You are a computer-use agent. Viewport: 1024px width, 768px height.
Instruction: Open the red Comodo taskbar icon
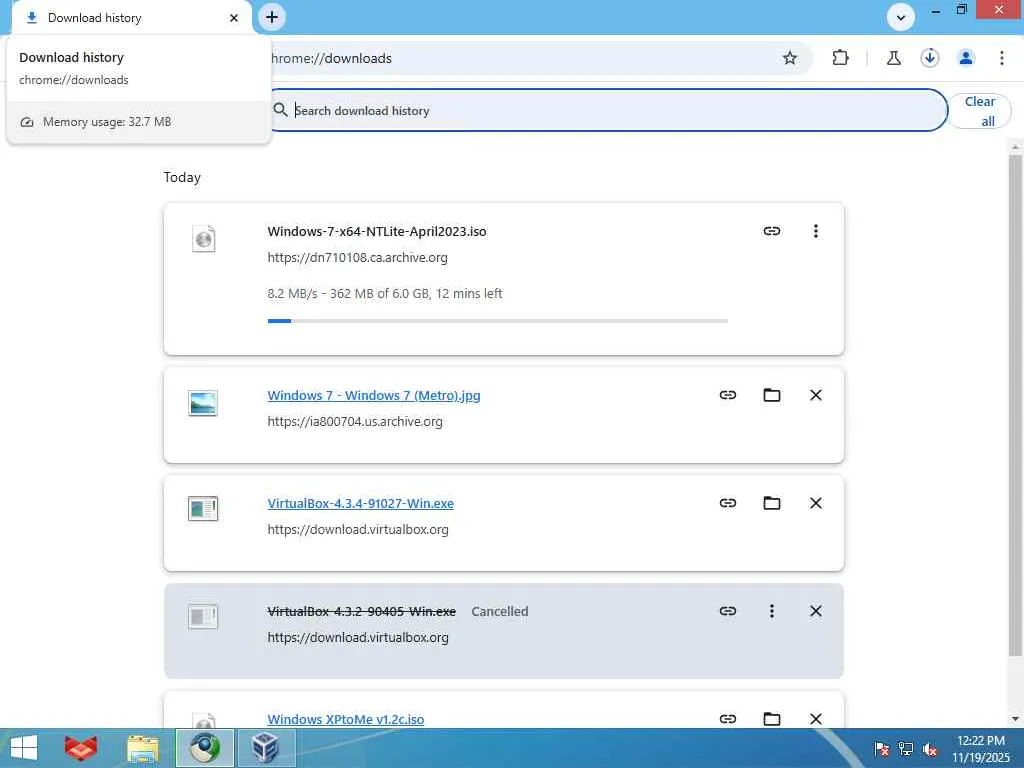point(81,748)
